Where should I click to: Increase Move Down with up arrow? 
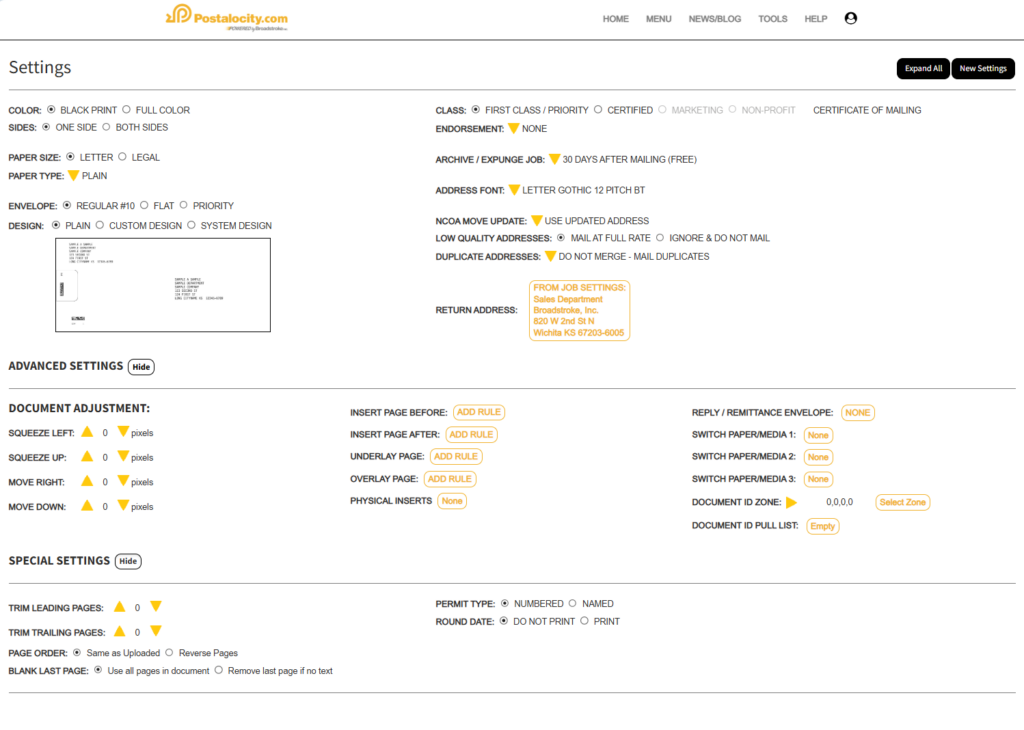click(x=87, y=505)
